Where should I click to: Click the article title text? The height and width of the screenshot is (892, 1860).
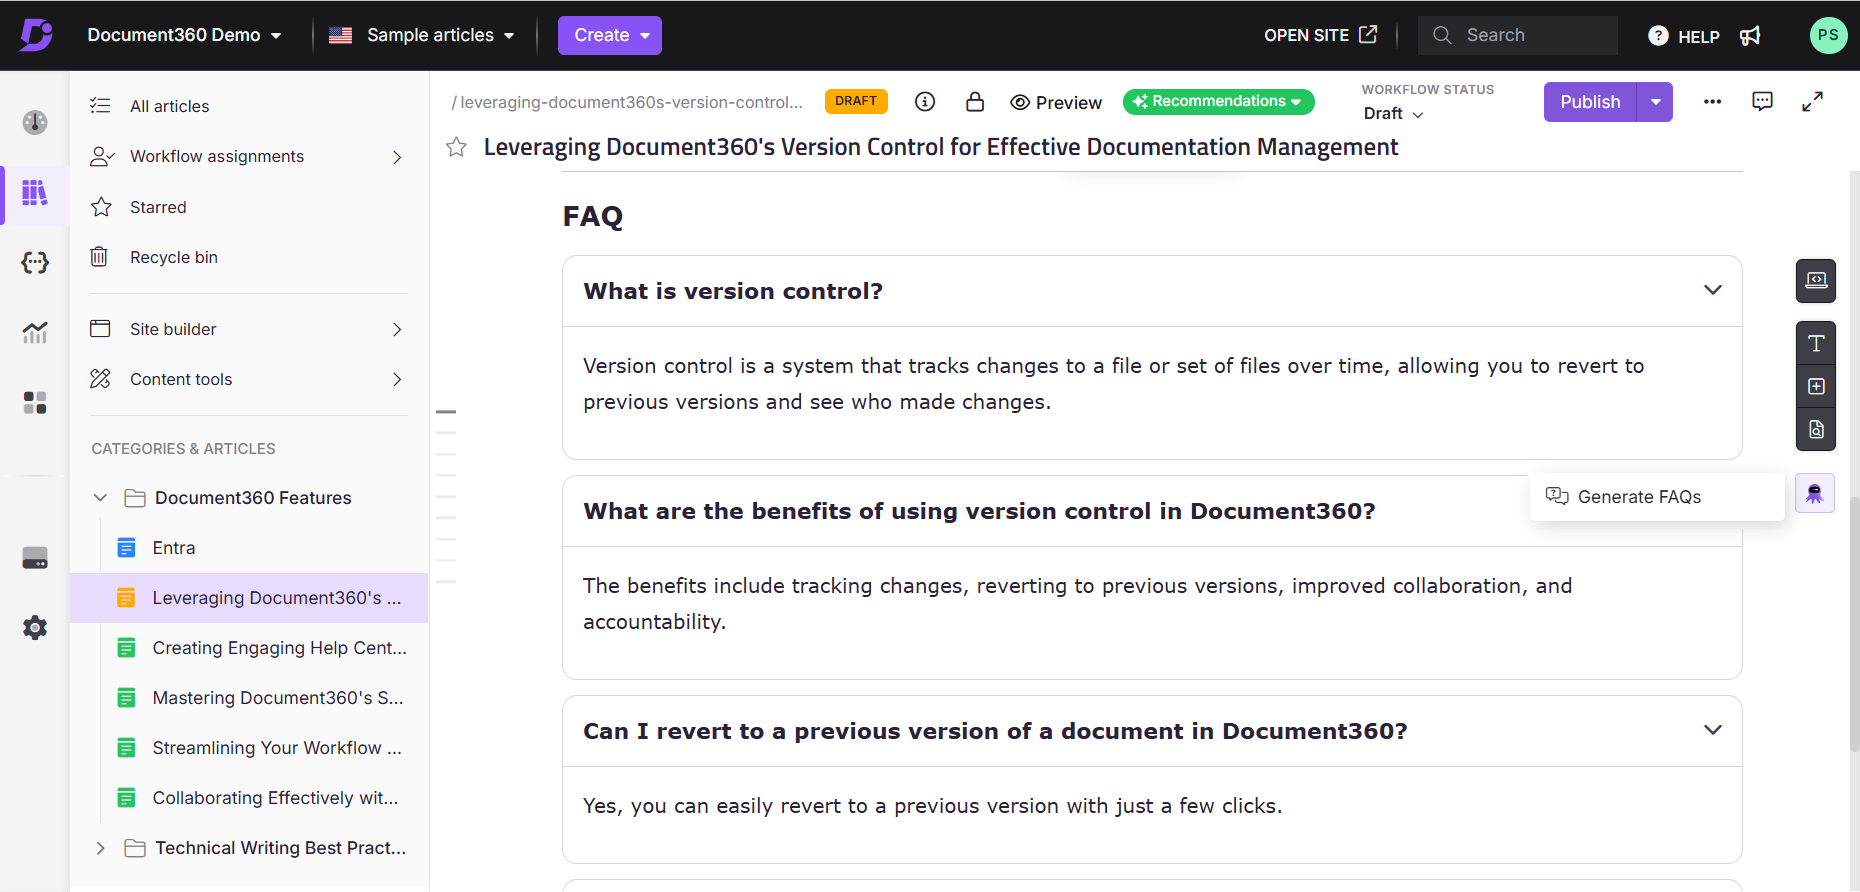941,147
